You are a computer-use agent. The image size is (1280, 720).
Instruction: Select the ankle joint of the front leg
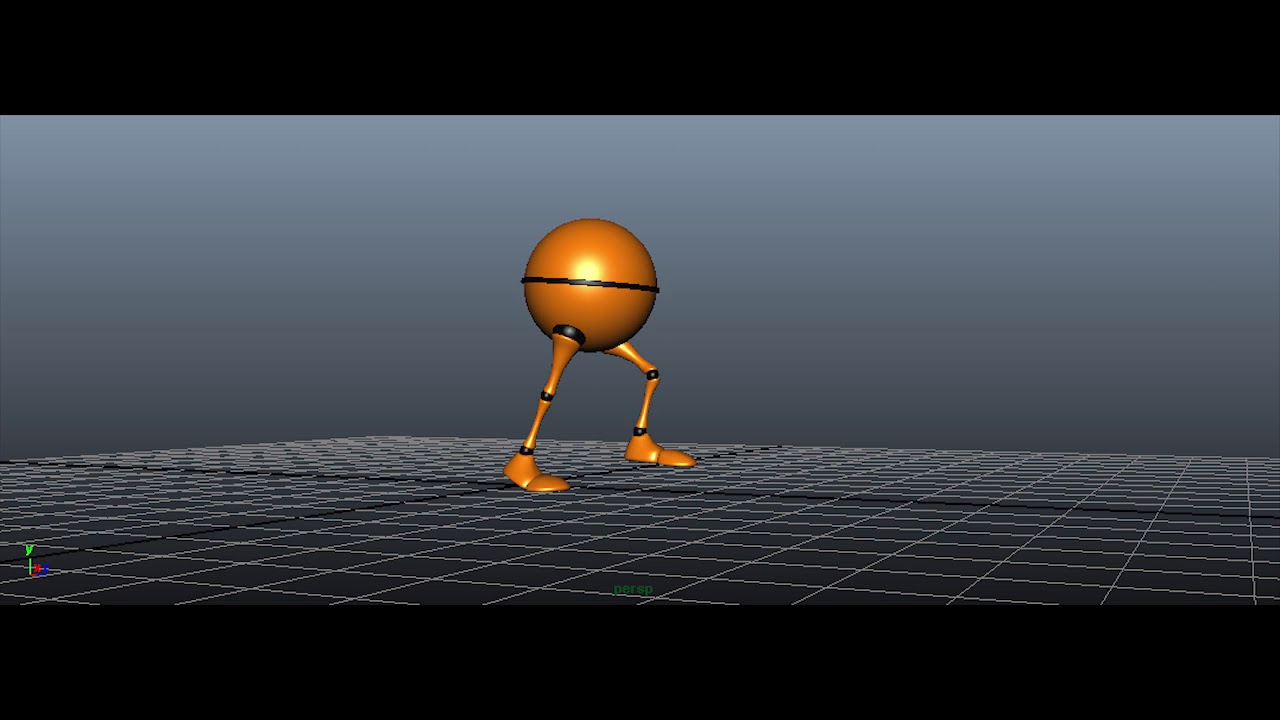point(526,450)
